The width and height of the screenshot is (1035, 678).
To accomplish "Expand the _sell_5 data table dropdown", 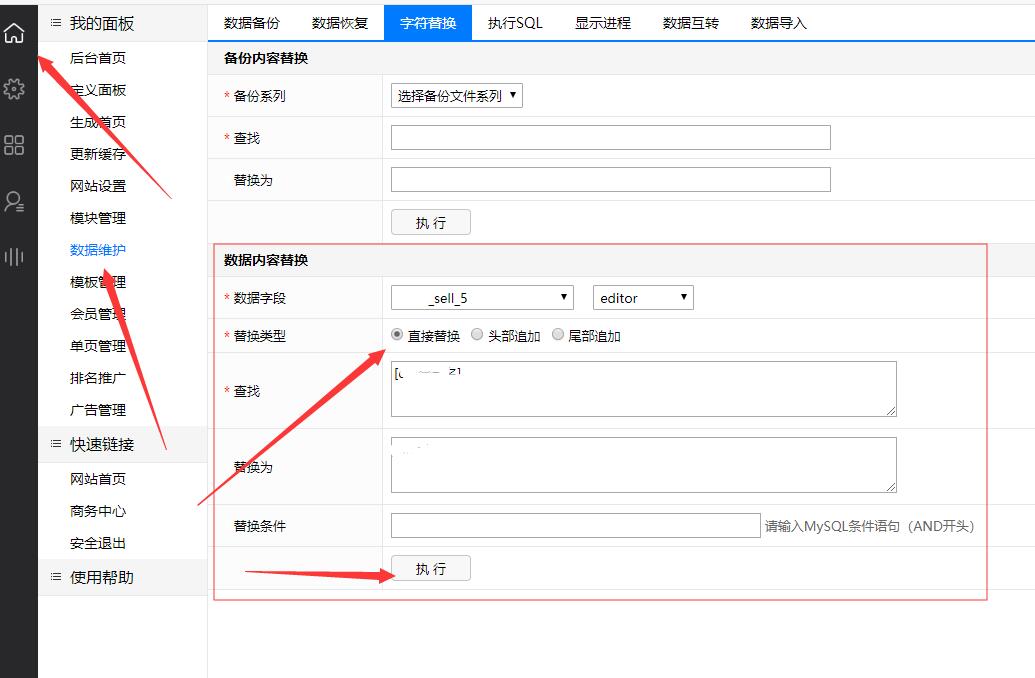I will [481, 297].
